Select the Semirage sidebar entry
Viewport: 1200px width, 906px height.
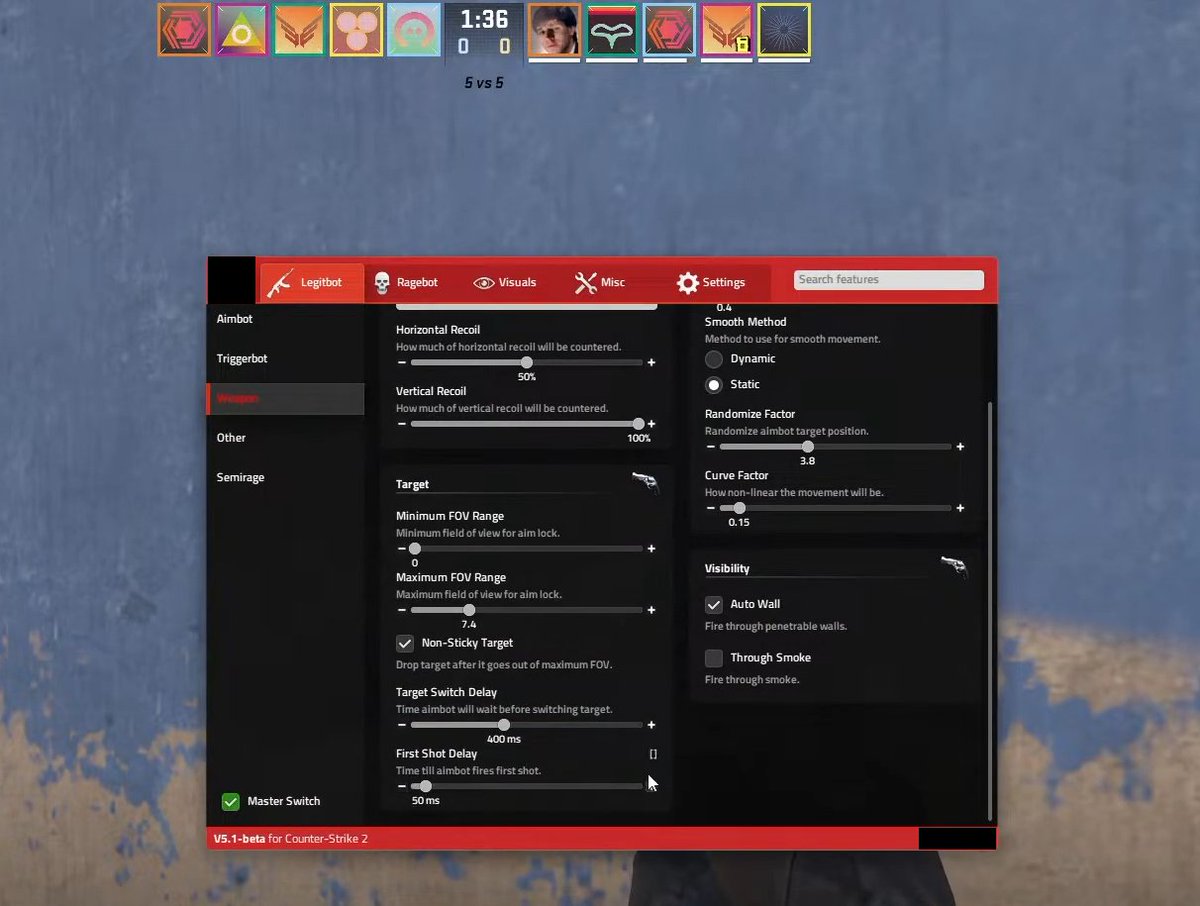click(x=240, y=477)
